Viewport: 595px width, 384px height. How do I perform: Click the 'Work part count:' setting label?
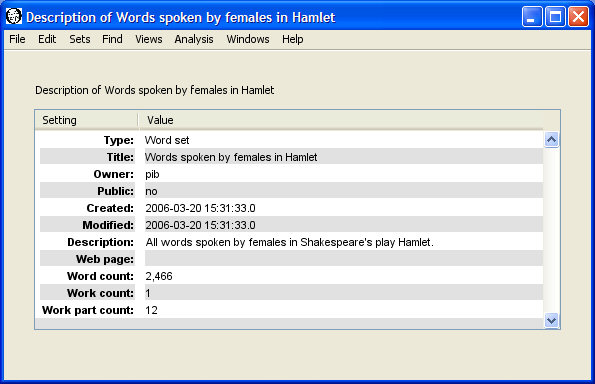[88, 310]
